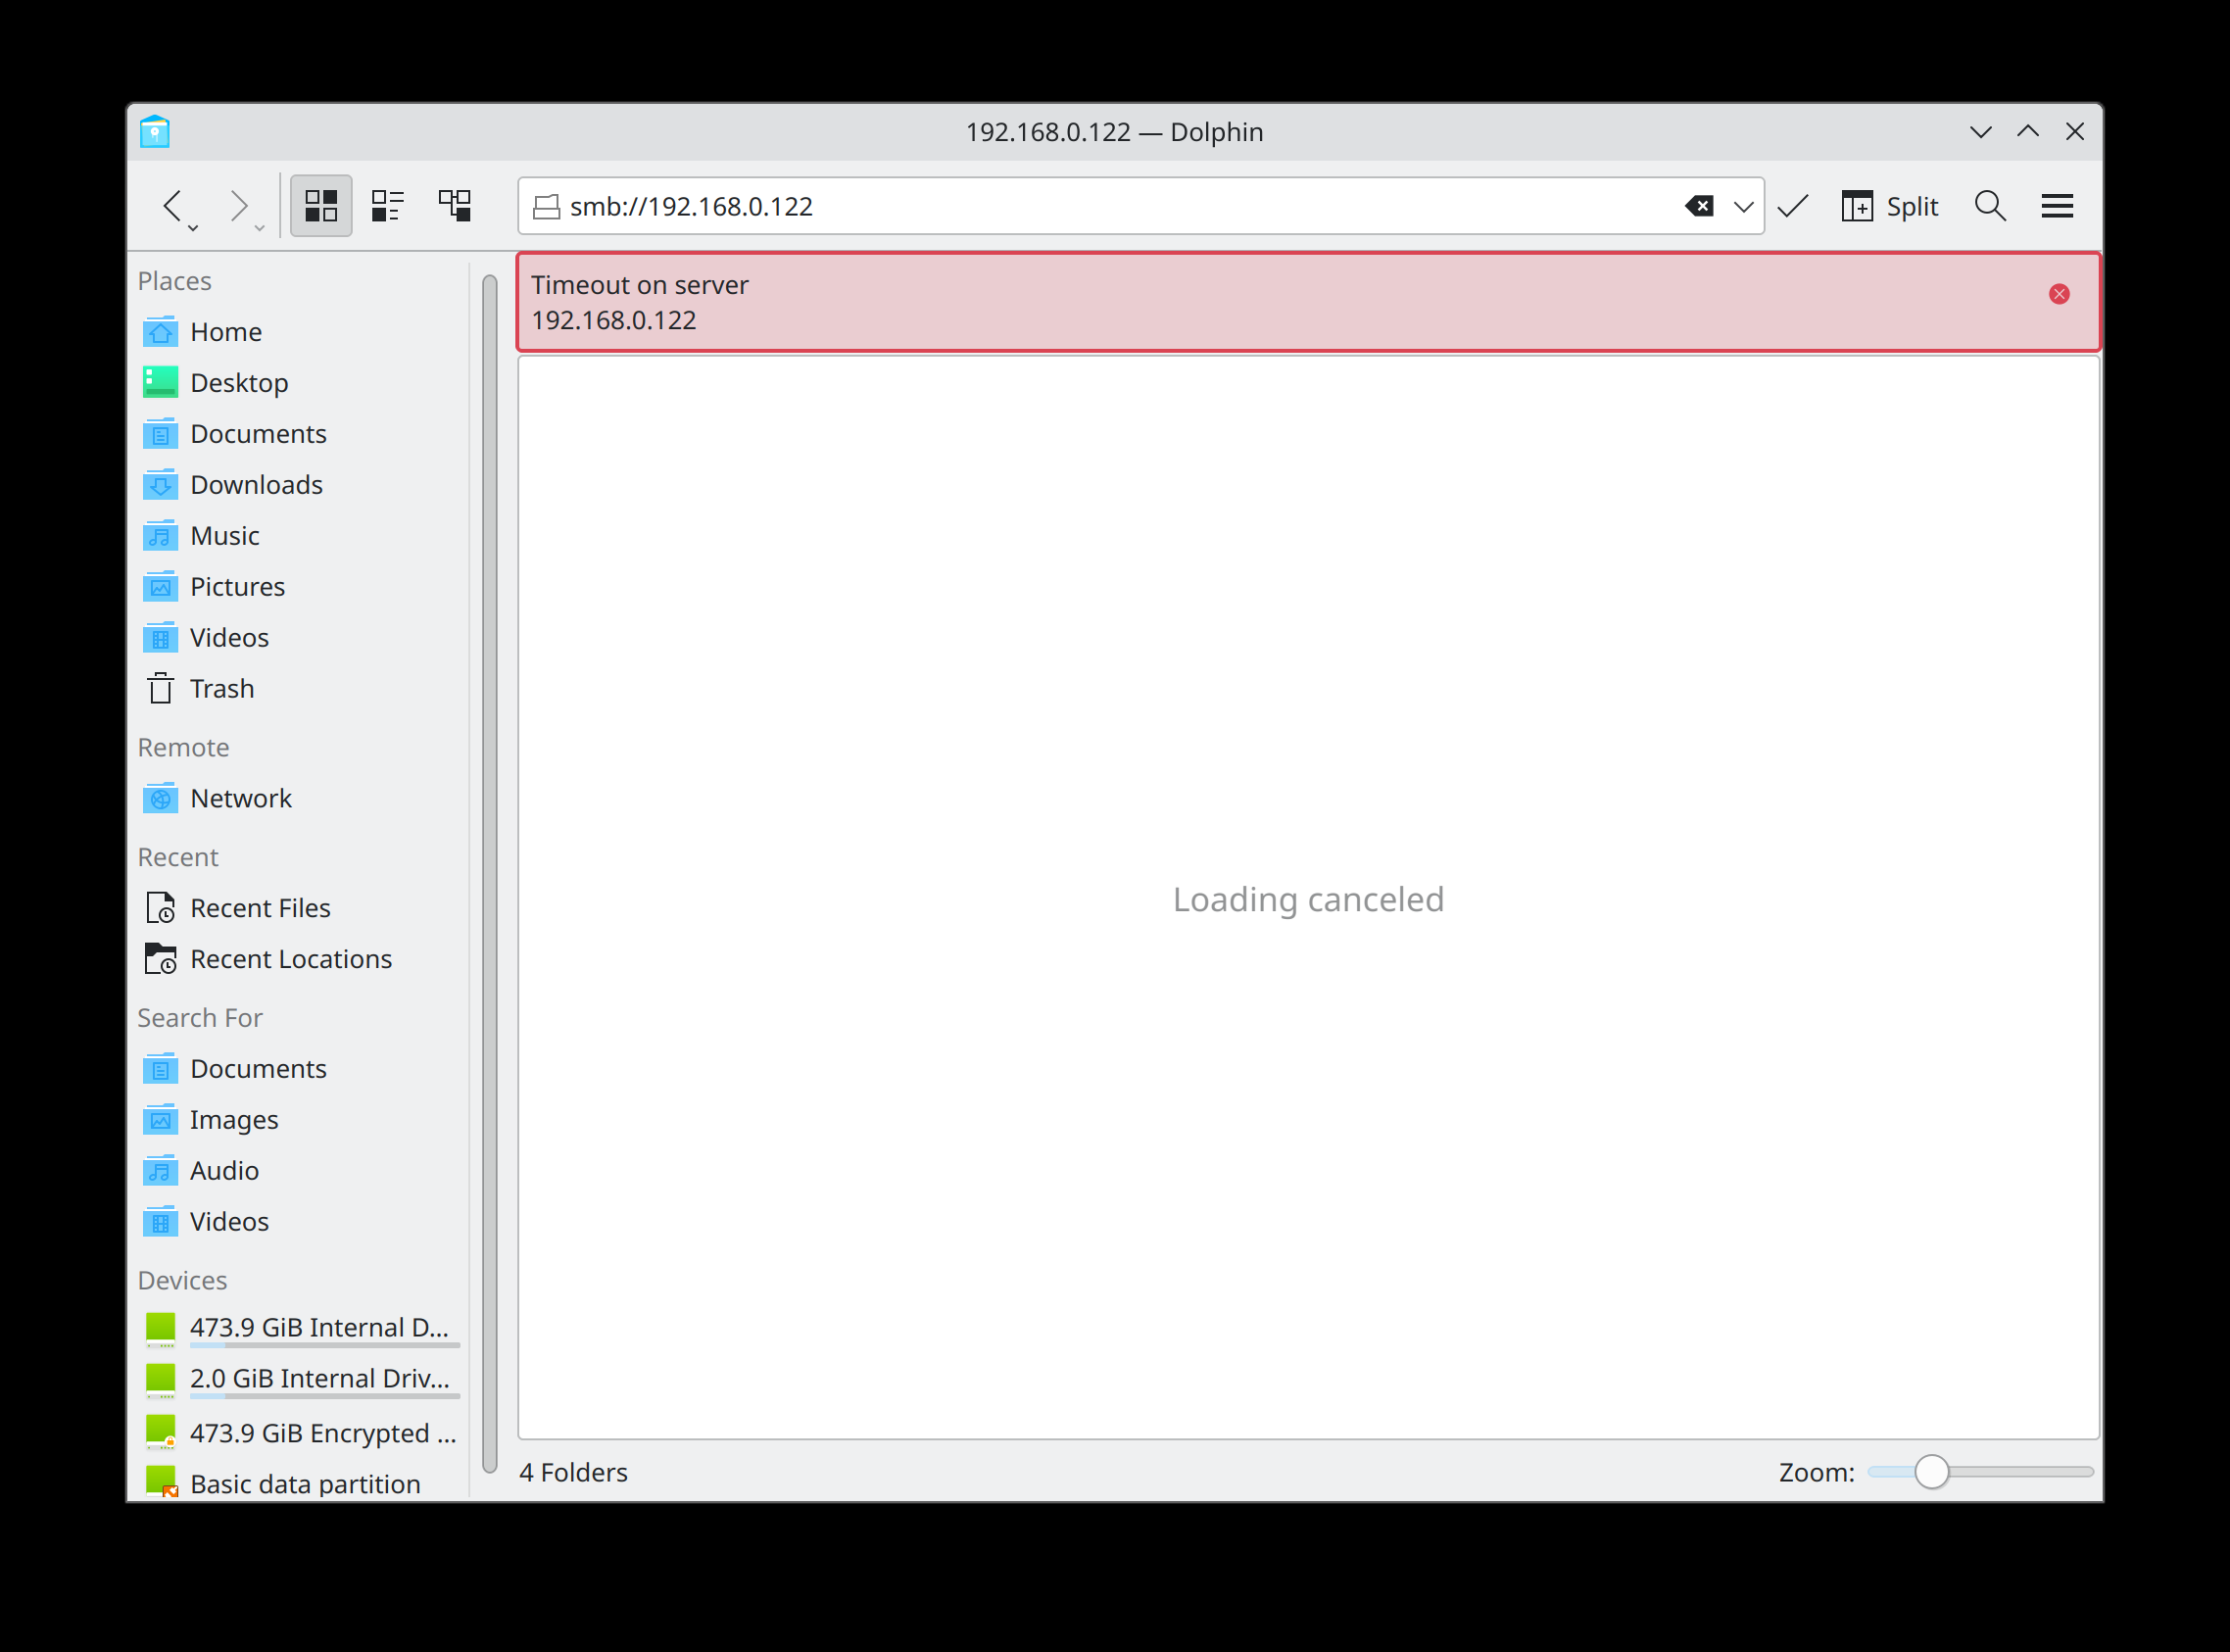Open Network under Remote
Screen dimensions: 2230x1652
click(x=300, y=799)
